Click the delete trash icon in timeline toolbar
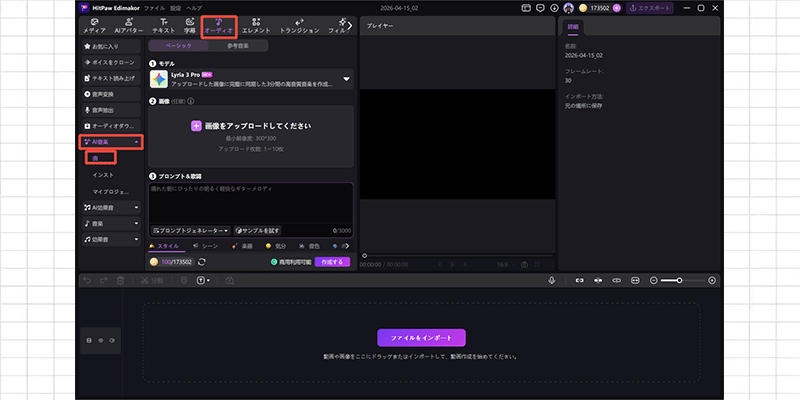 pos(120,280)
